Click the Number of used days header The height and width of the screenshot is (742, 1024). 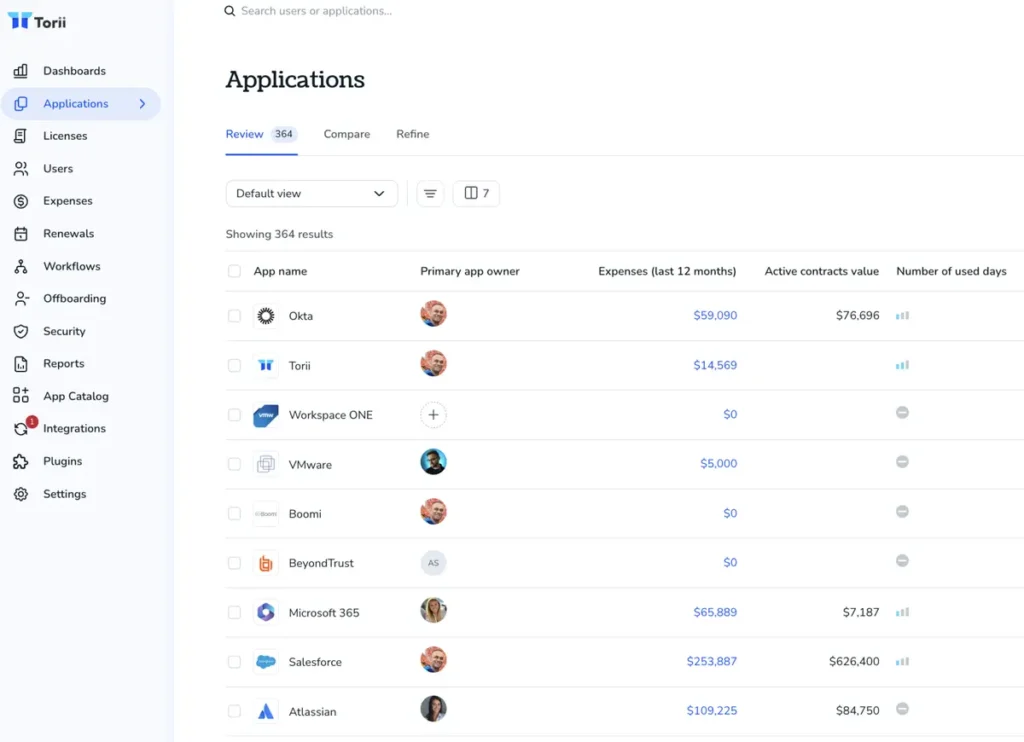click(951, 271)
